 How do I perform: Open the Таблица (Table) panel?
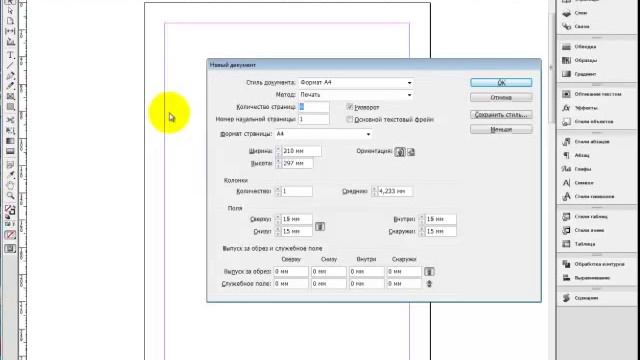579,244
